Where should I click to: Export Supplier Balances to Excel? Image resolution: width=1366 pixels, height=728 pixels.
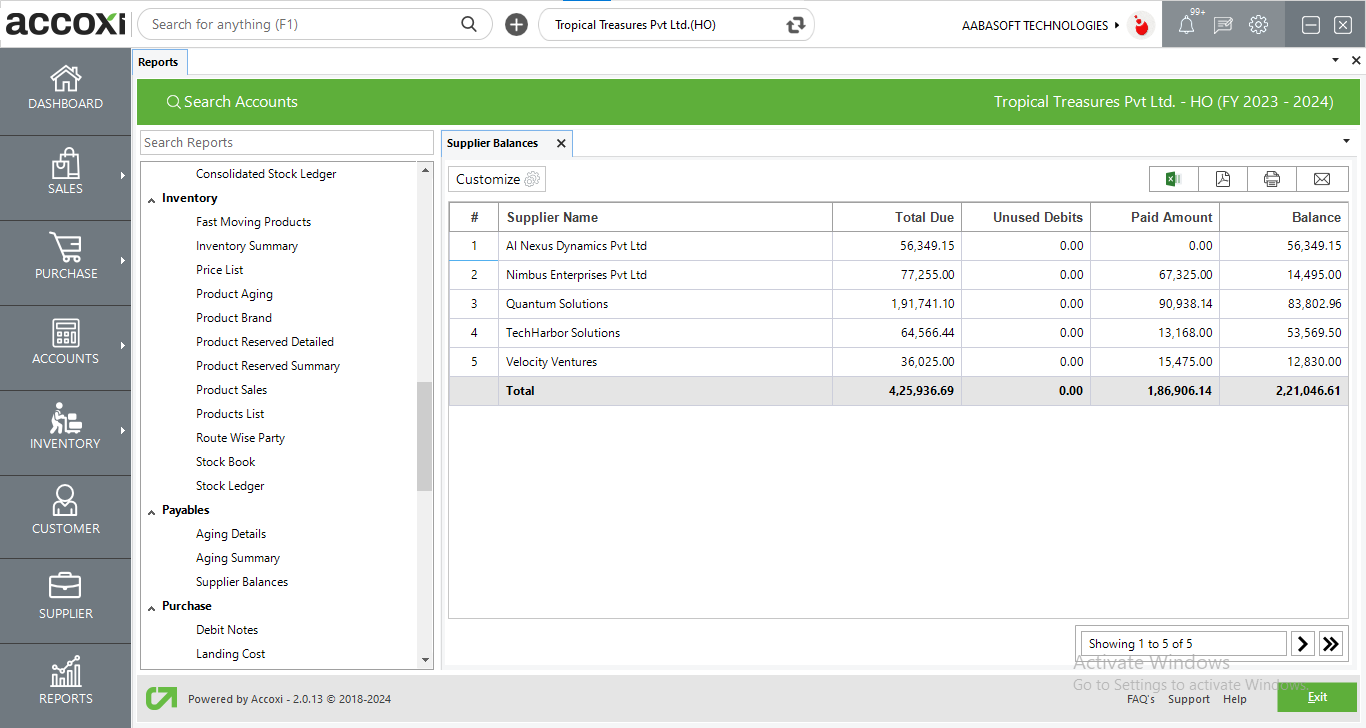[x=1172, y=178]
